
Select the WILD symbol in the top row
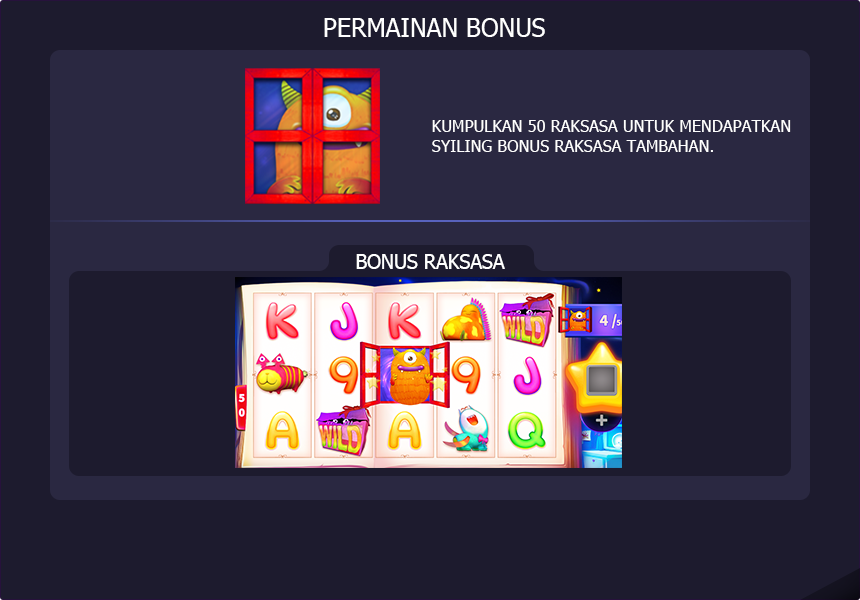pos(527,321)
